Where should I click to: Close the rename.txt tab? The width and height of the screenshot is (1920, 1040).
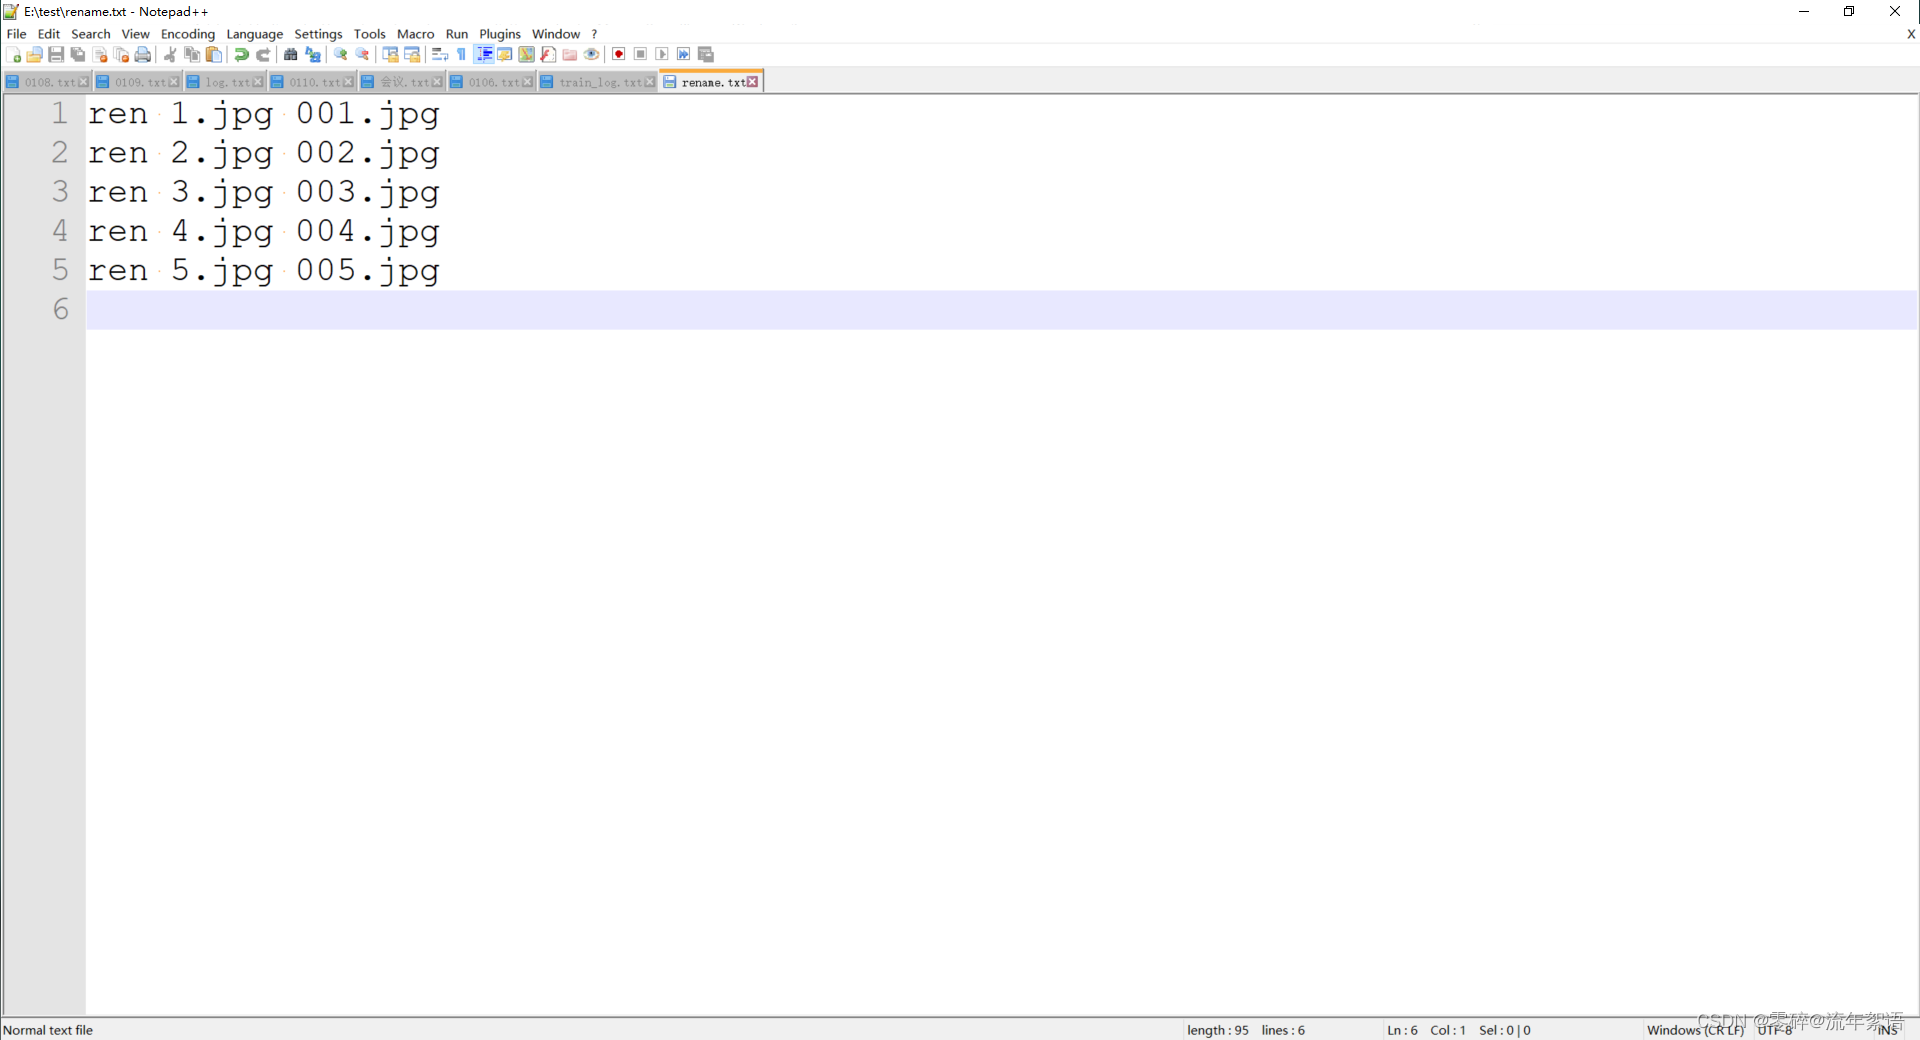753,82
